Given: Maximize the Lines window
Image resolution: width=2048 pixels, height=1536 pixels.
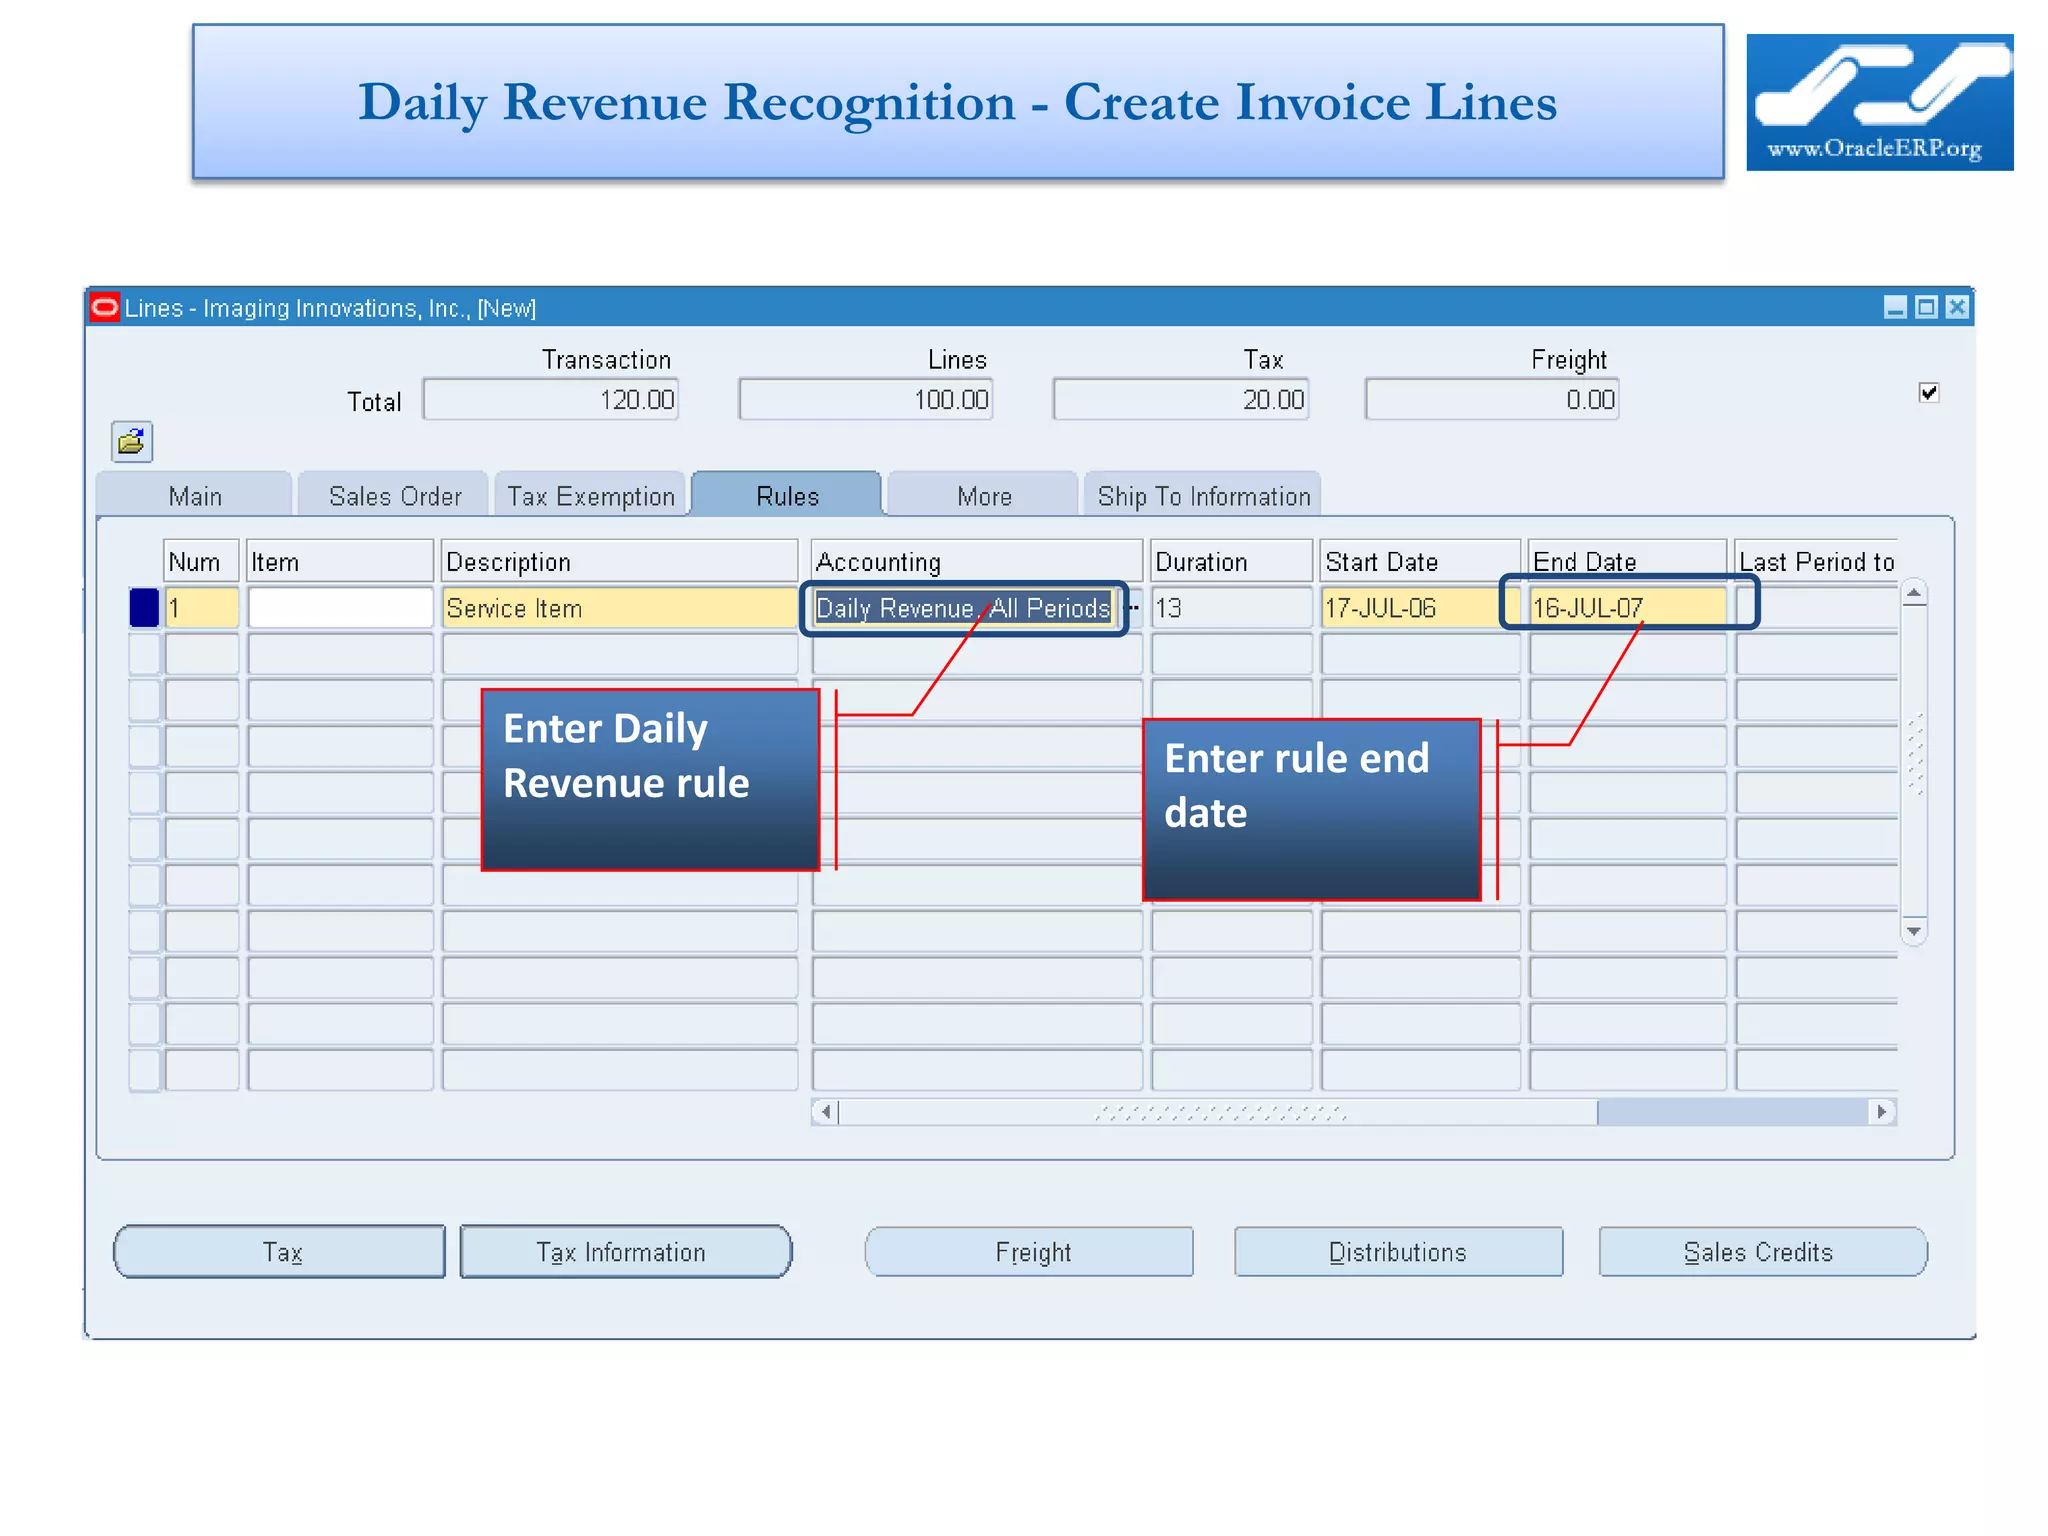Looking at the screenshot, I should 1926,307.
